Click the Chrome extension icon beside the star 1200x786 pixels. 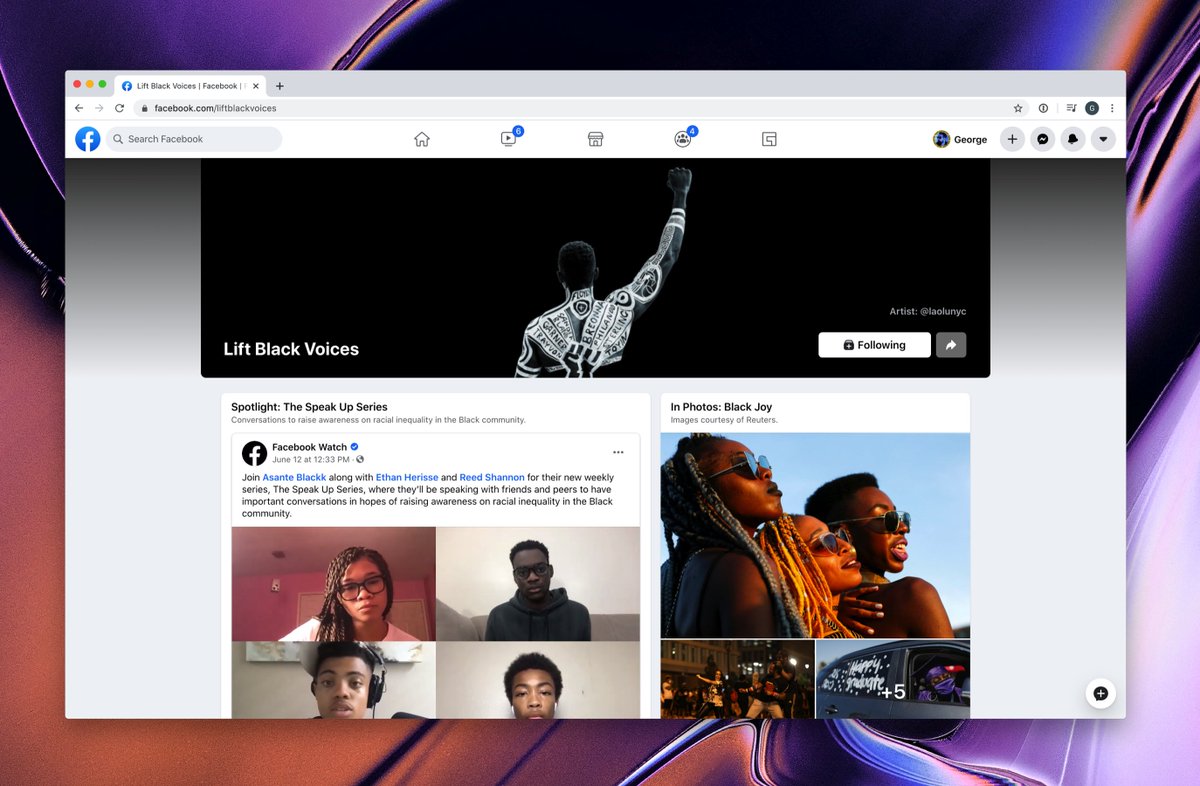pos(1043,108)
